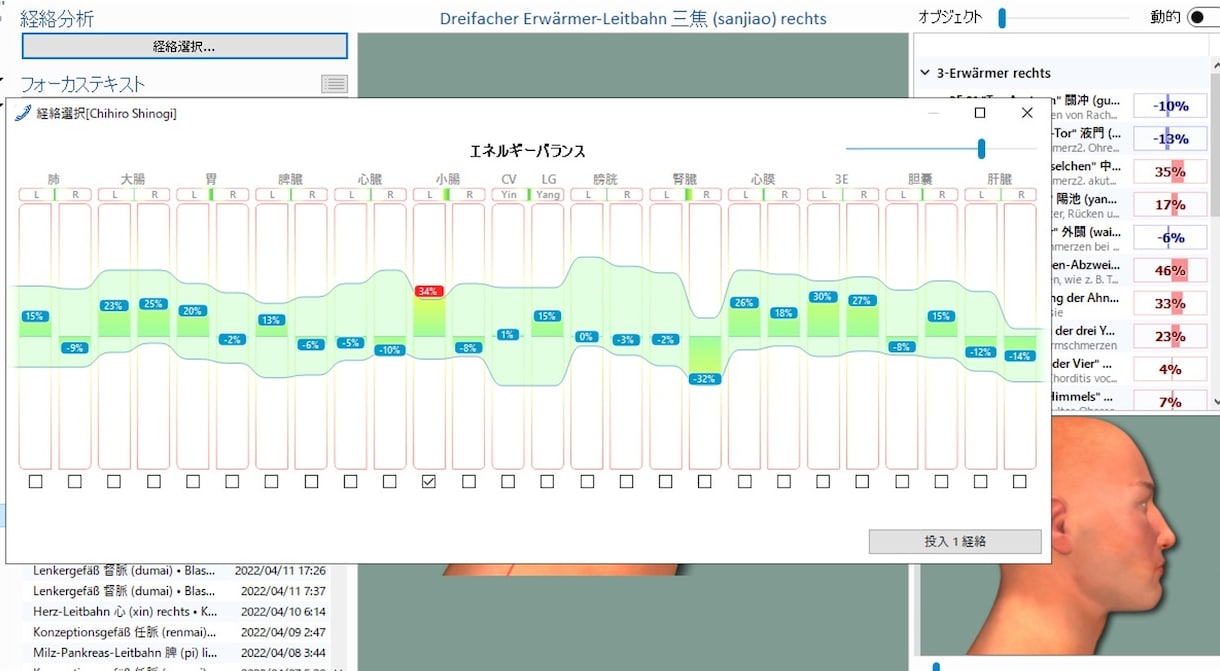
Task: Check the 肝臓 R meridian checkbox
Action: (x=1020, y=481)
